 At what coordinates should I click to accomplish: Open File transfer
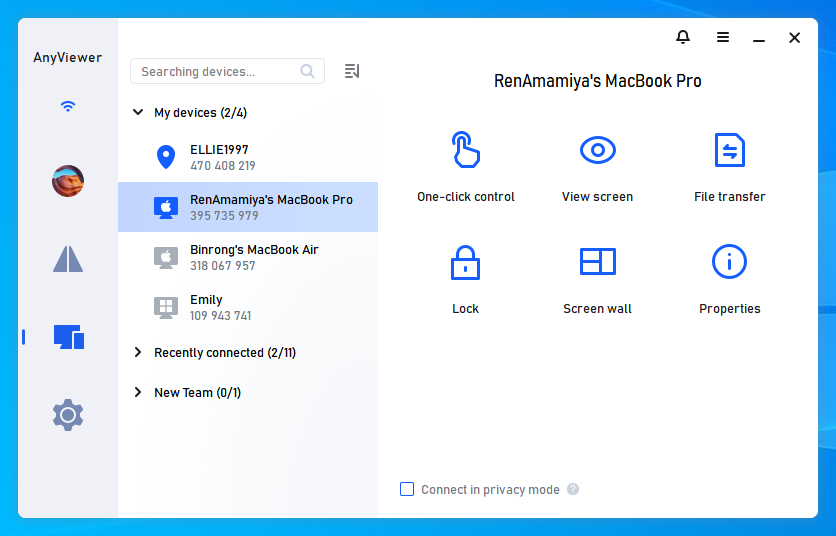click(x=729, y=167)
